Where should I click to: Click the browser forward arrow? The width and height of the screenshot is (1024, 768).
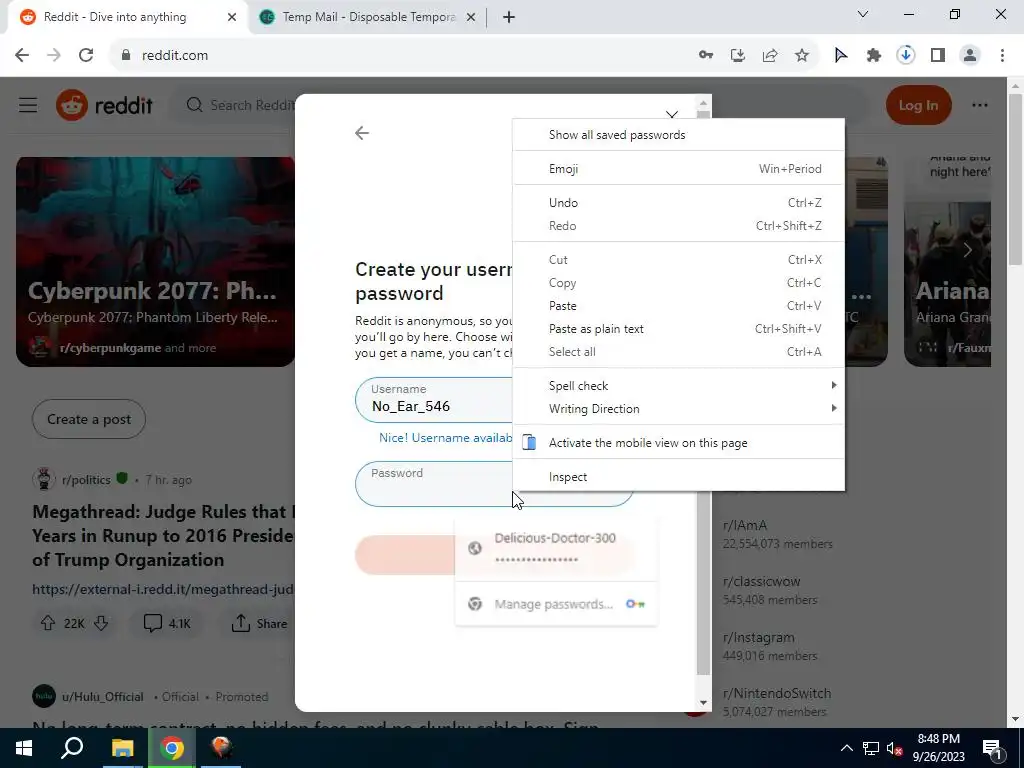(x=54, y=56)
